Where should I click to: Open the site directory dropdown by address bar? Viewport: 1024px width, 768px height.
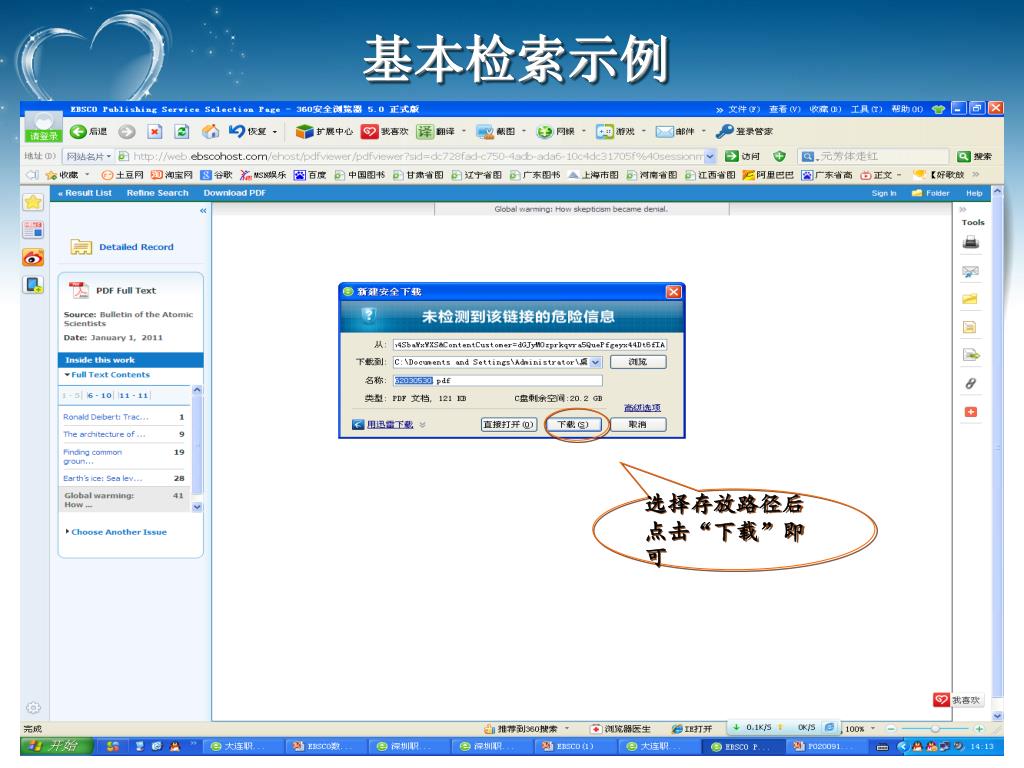point(88,156)
